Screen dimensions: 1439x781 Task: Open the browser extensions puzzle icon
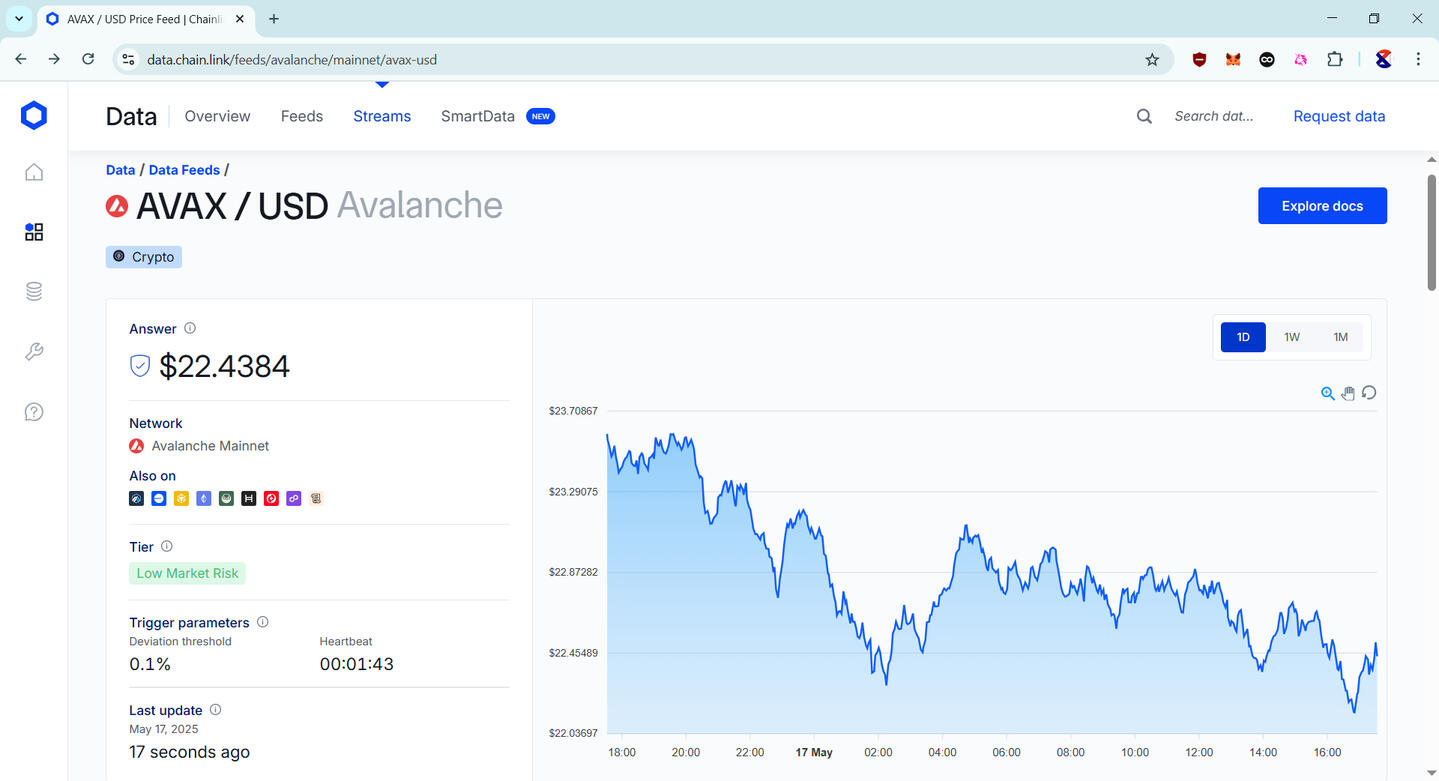(1335, 60)
